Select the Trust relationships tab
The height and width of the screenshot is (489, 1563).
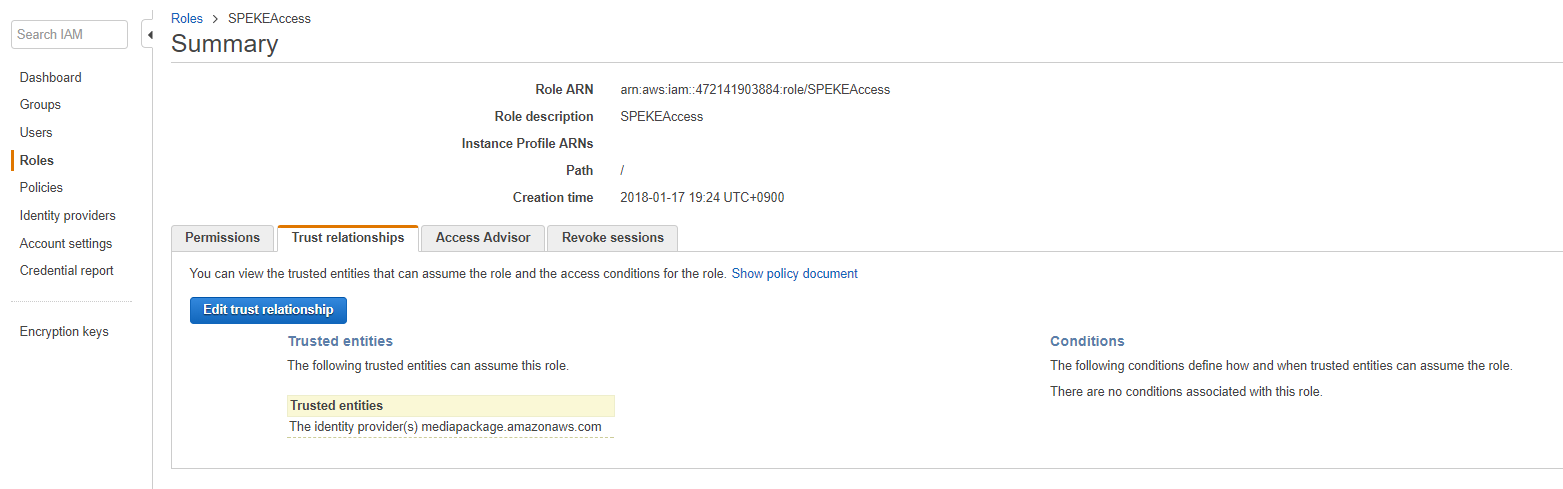point(348,238)
